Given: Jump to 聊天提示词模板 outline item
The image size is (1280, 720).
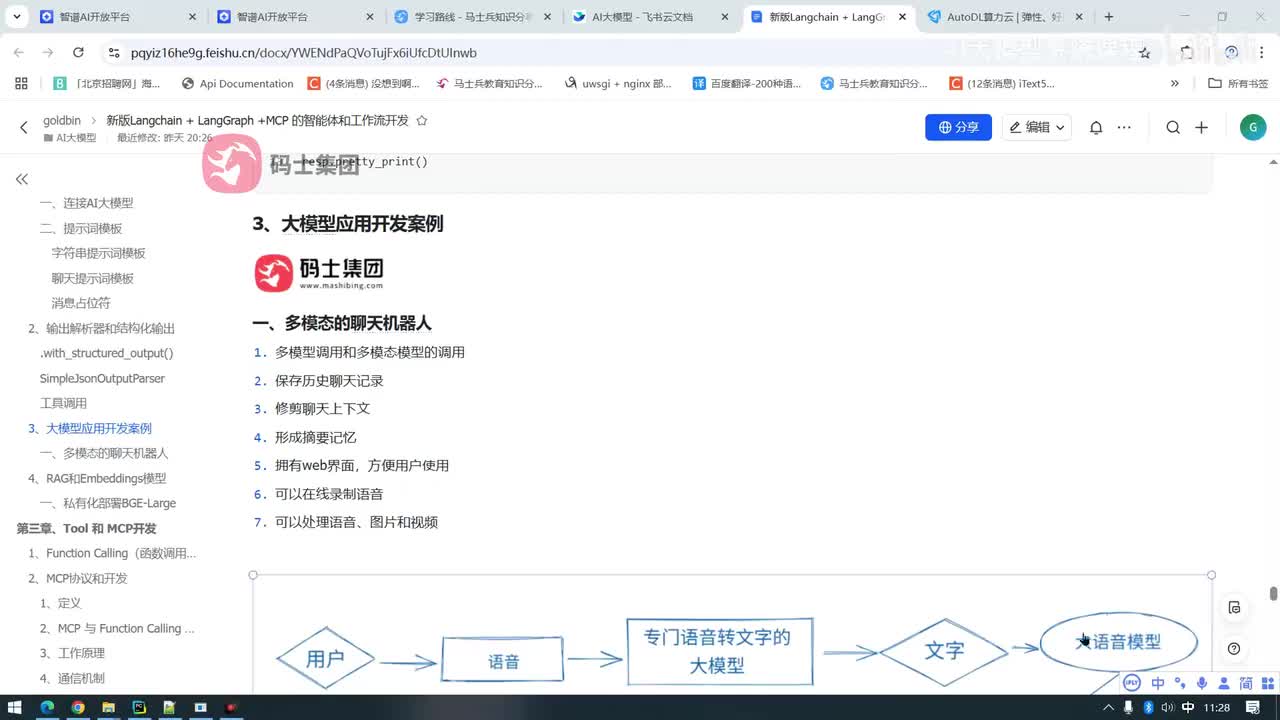Looking at the screenshot, I should 92,278.
